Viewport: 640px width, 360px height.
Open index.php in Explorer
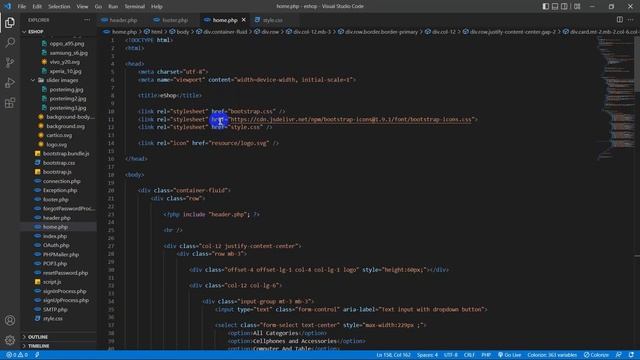pyautogui.click(x=55, y=236)
